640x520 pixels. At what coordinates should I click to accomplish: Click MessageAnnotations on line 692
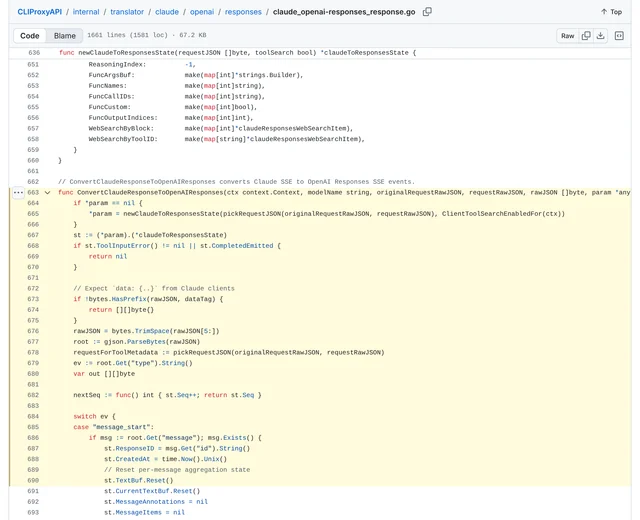[x=150, y=502]
